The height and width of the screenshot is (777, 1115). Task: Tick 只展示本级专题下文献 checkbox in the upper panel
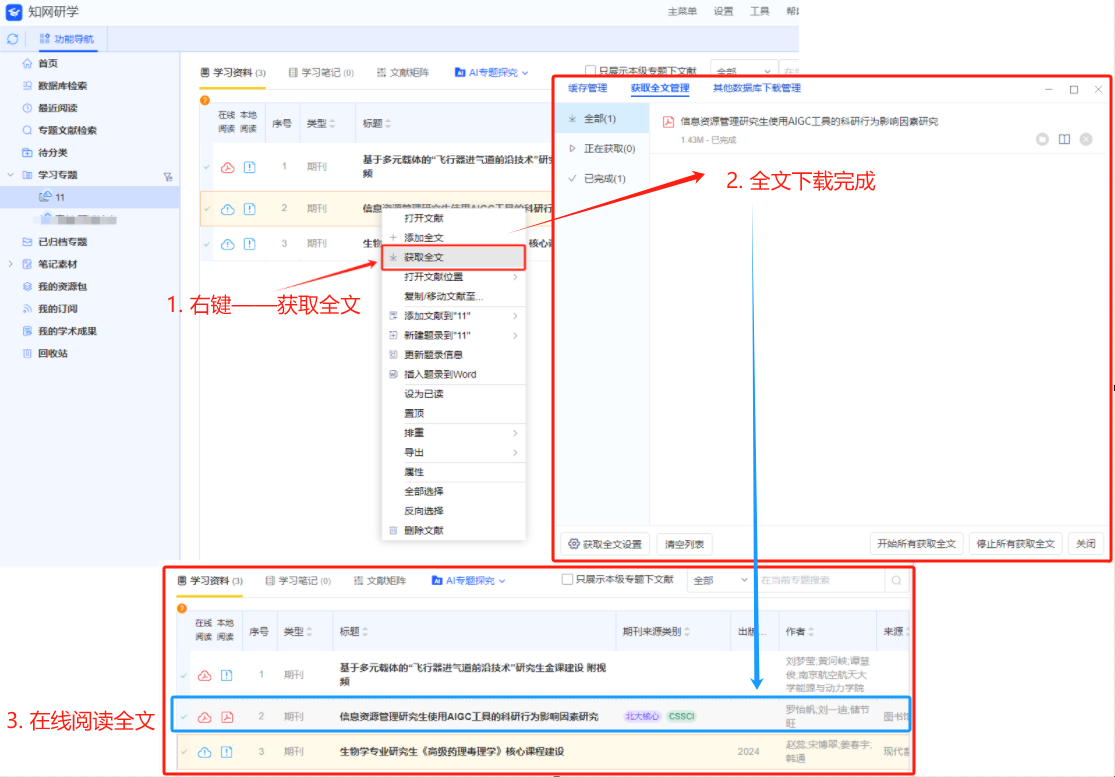pos(590,70)
